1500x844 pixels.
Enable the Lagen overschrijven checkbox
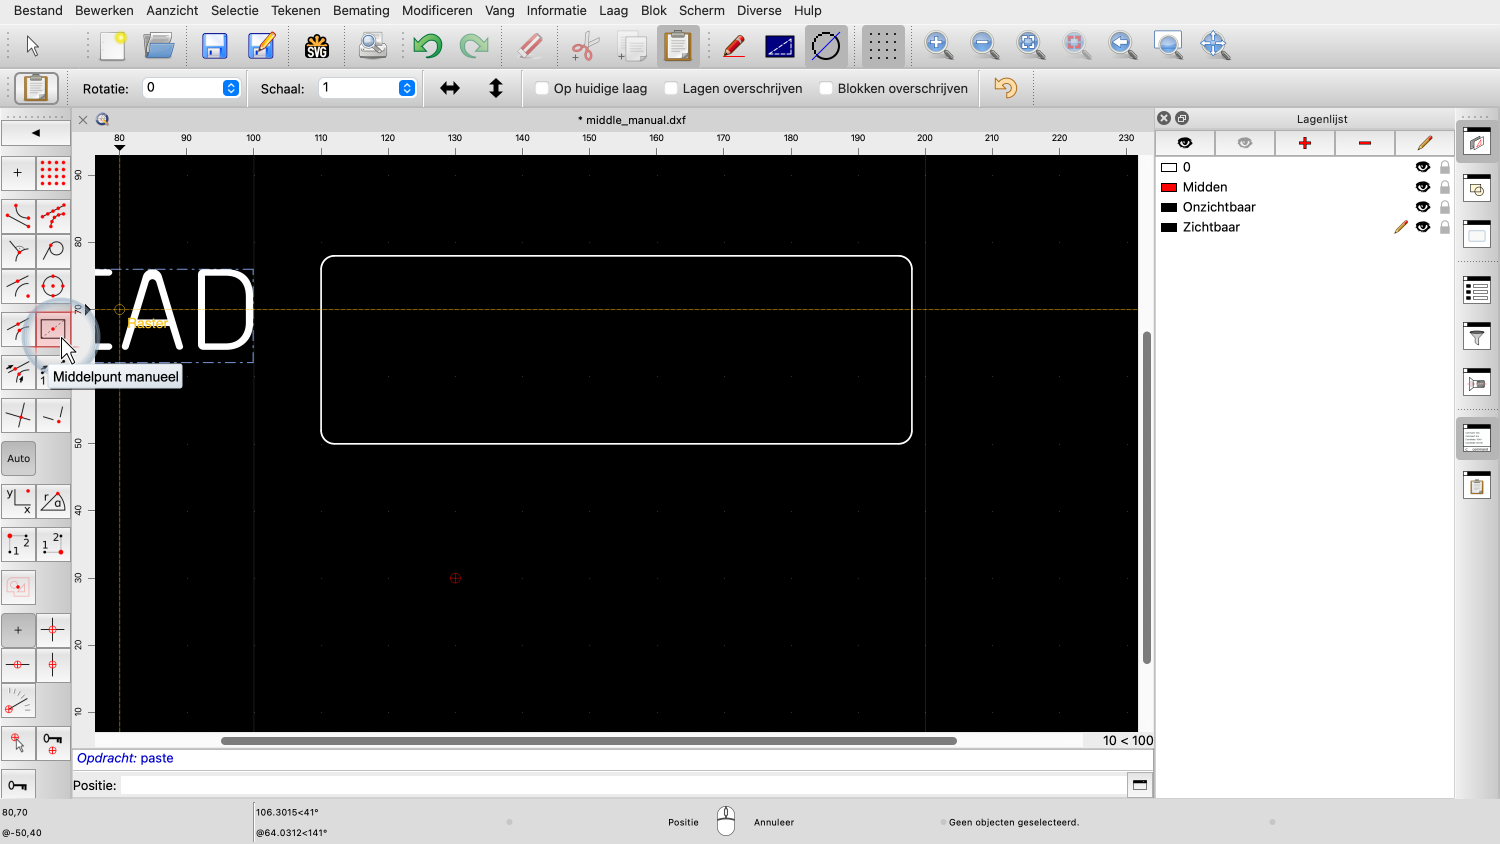point(671,88)
